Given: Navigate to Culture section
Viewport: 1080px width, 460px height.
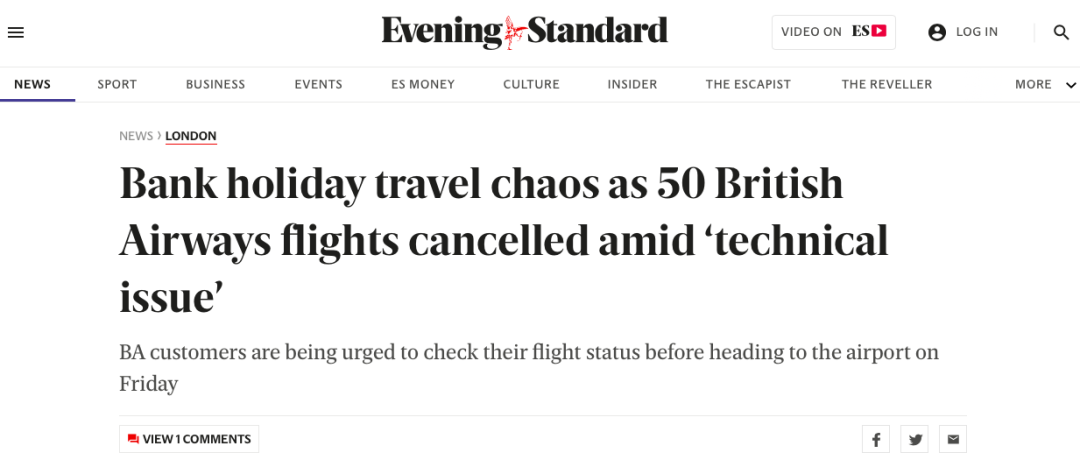Looking at the screenshot, I should 531,84.
